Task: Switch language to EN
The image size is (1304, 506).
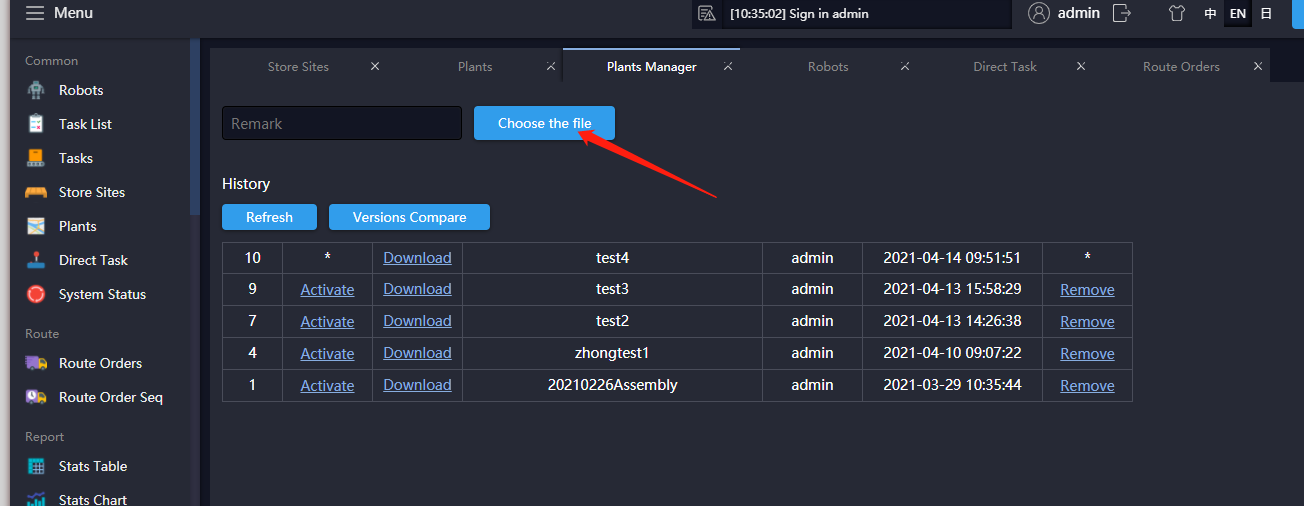Action: click(1238, 14)
